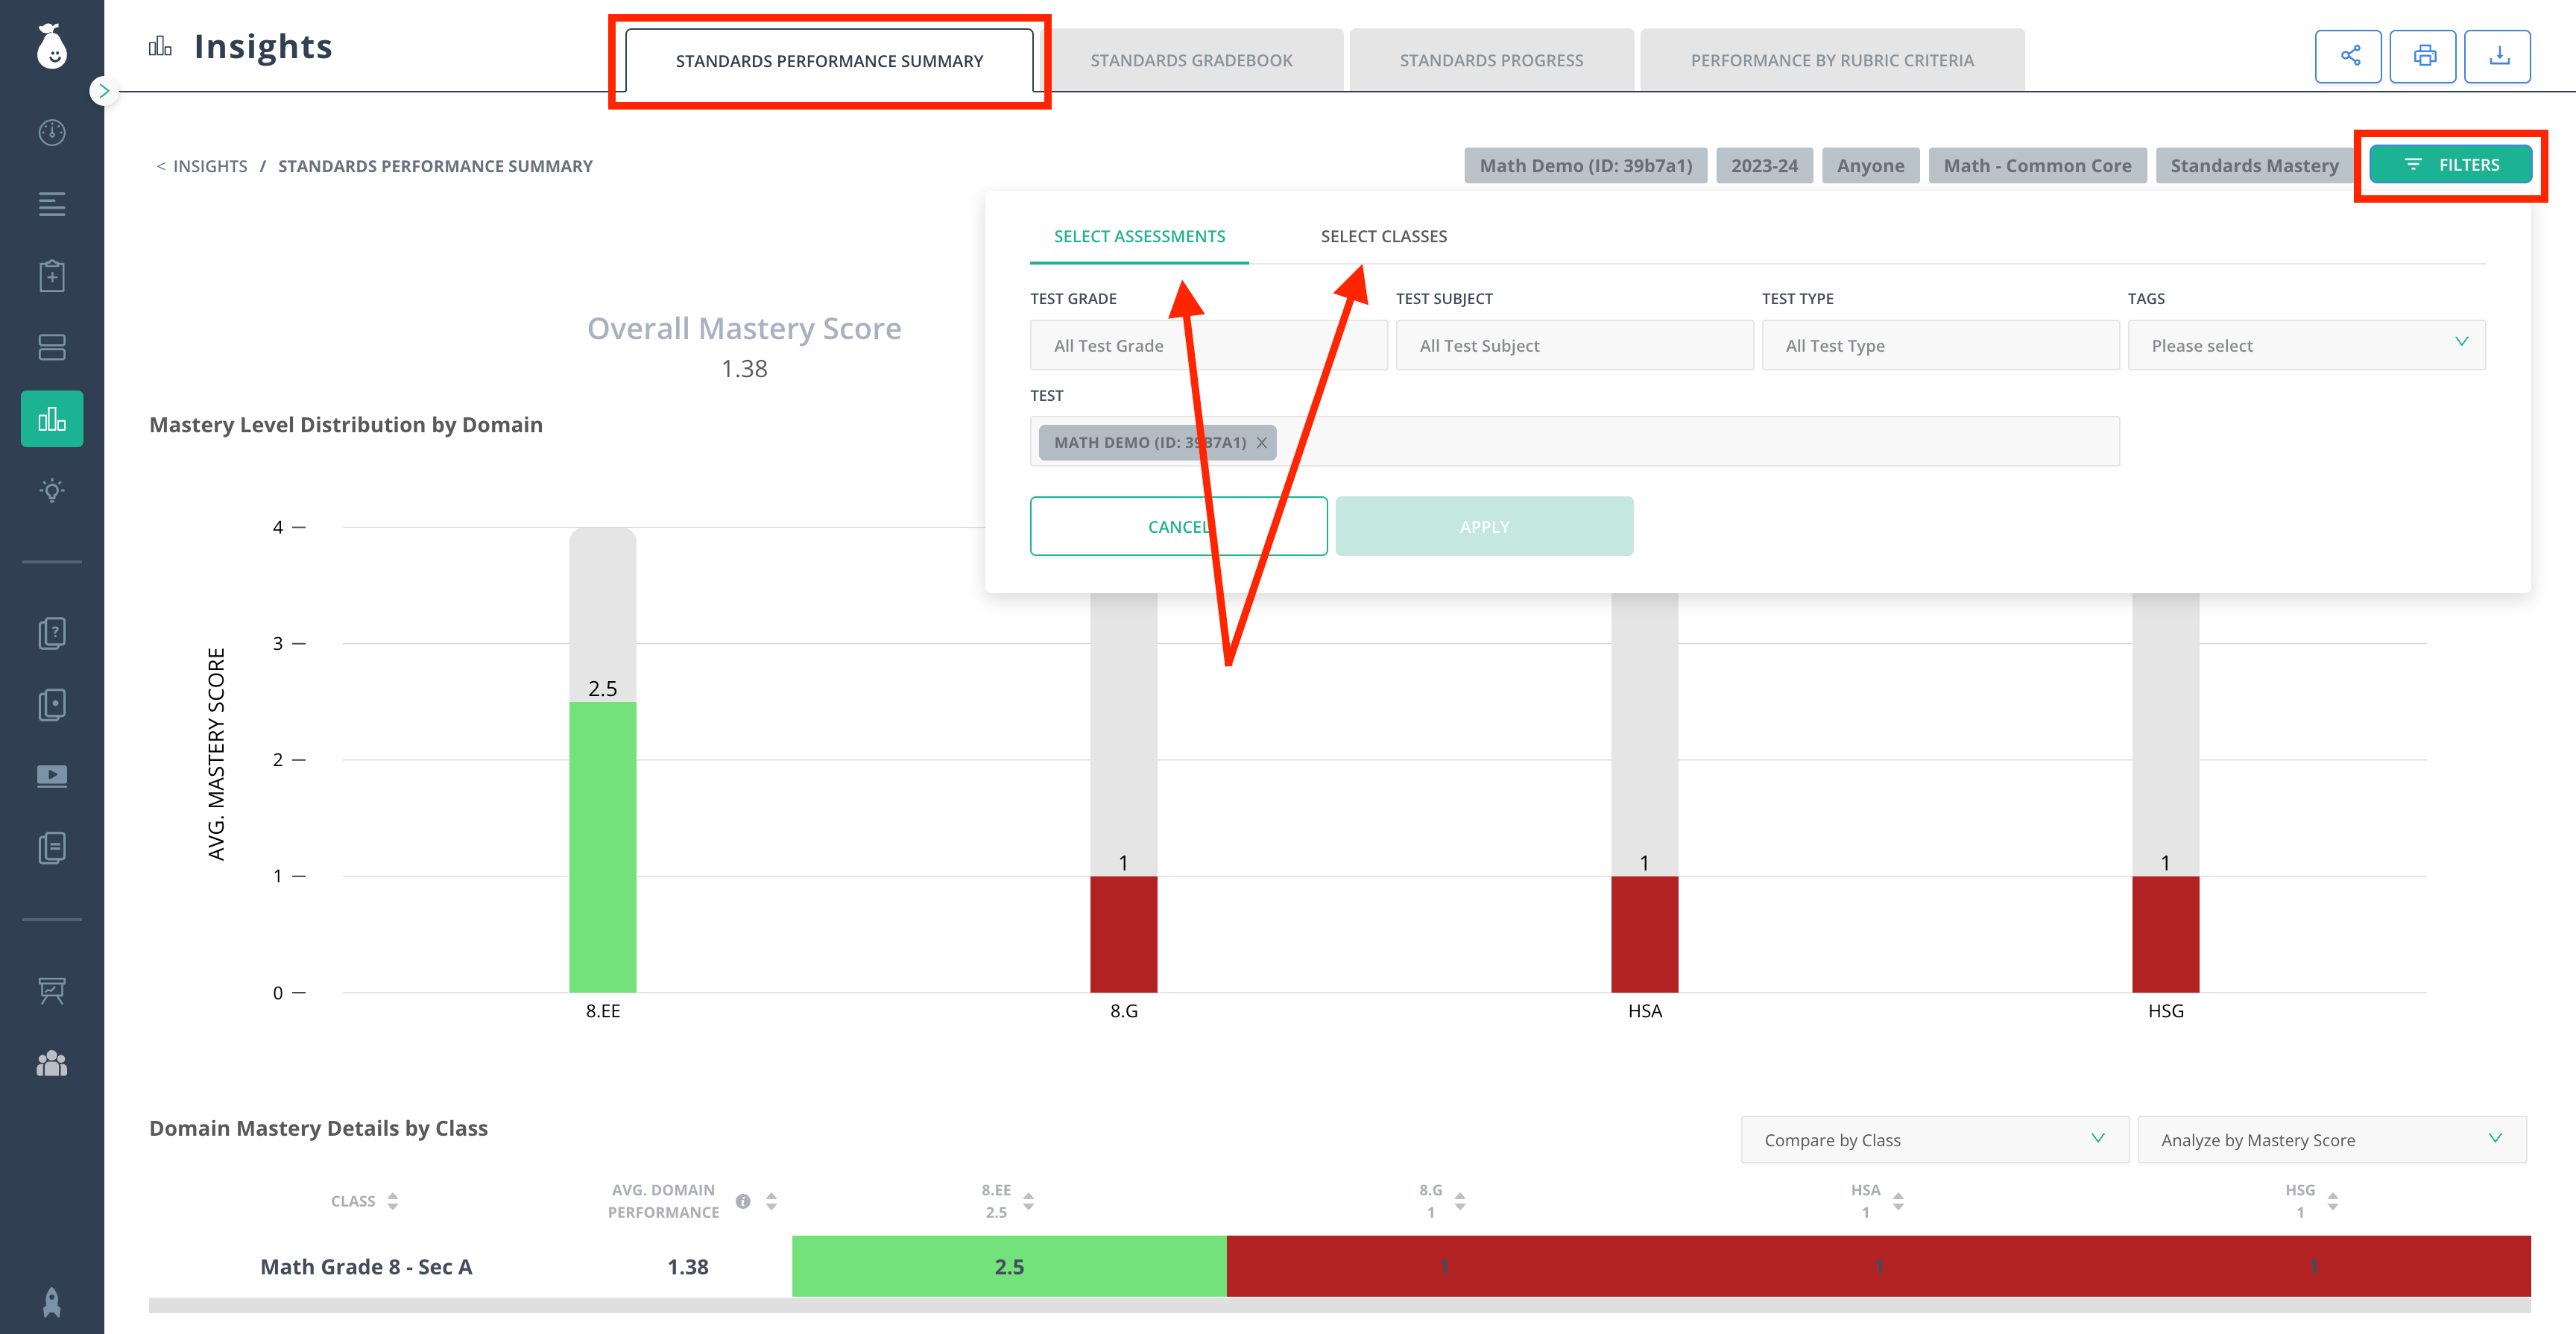Open the presentation board icon in sidebar
The height and width of the screenshot is (1334, 2576).
point(52,991)
